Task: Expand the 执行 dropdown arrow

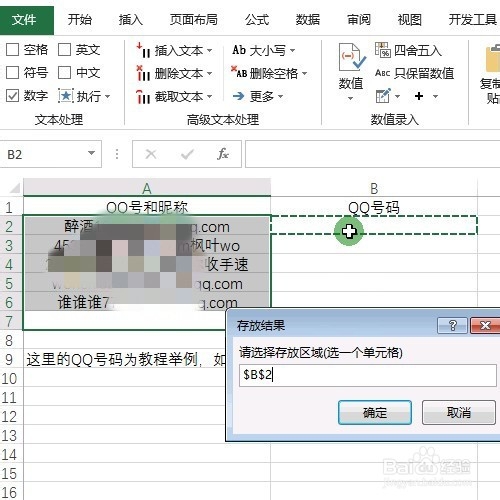Action: click(x=107, y=97)
